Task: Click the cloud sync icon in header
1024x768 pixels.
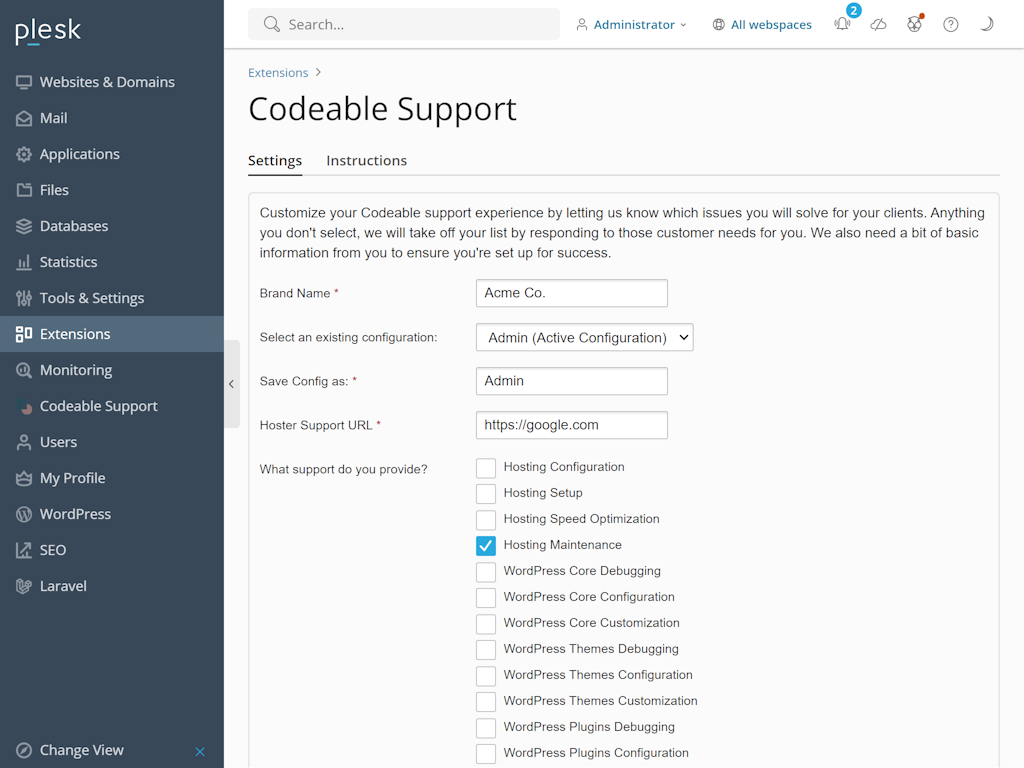Action: click(878, 25)
